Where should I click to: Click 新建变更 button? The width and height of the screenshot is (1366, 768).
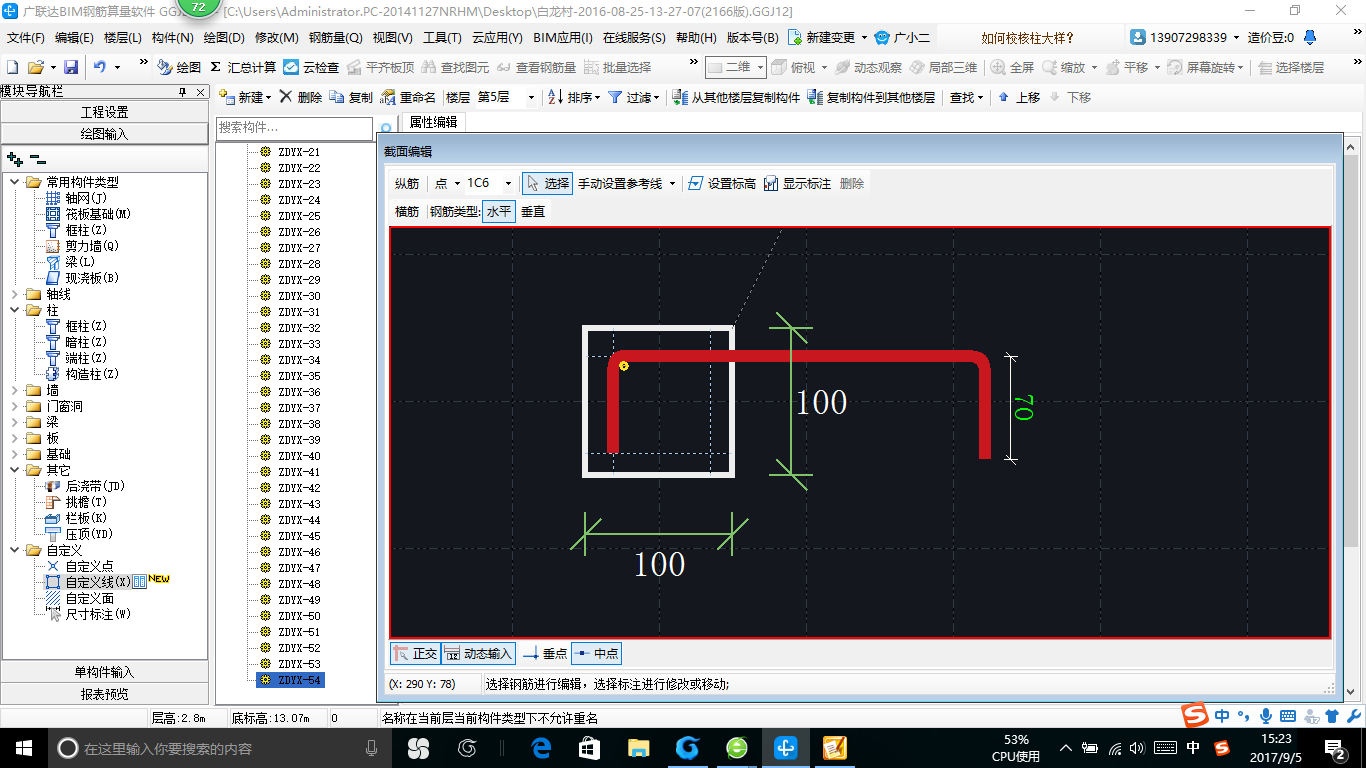[x=829, y=37]
